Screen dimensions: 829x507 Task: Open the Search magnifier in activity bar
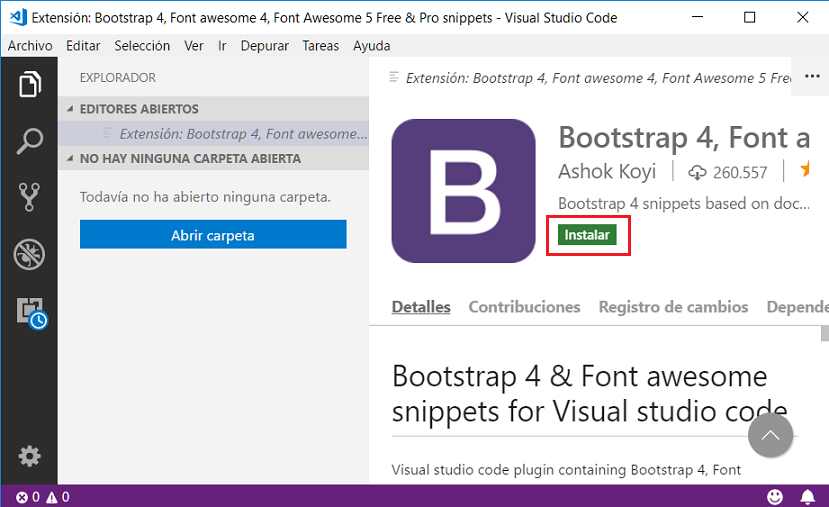[30, 141]
